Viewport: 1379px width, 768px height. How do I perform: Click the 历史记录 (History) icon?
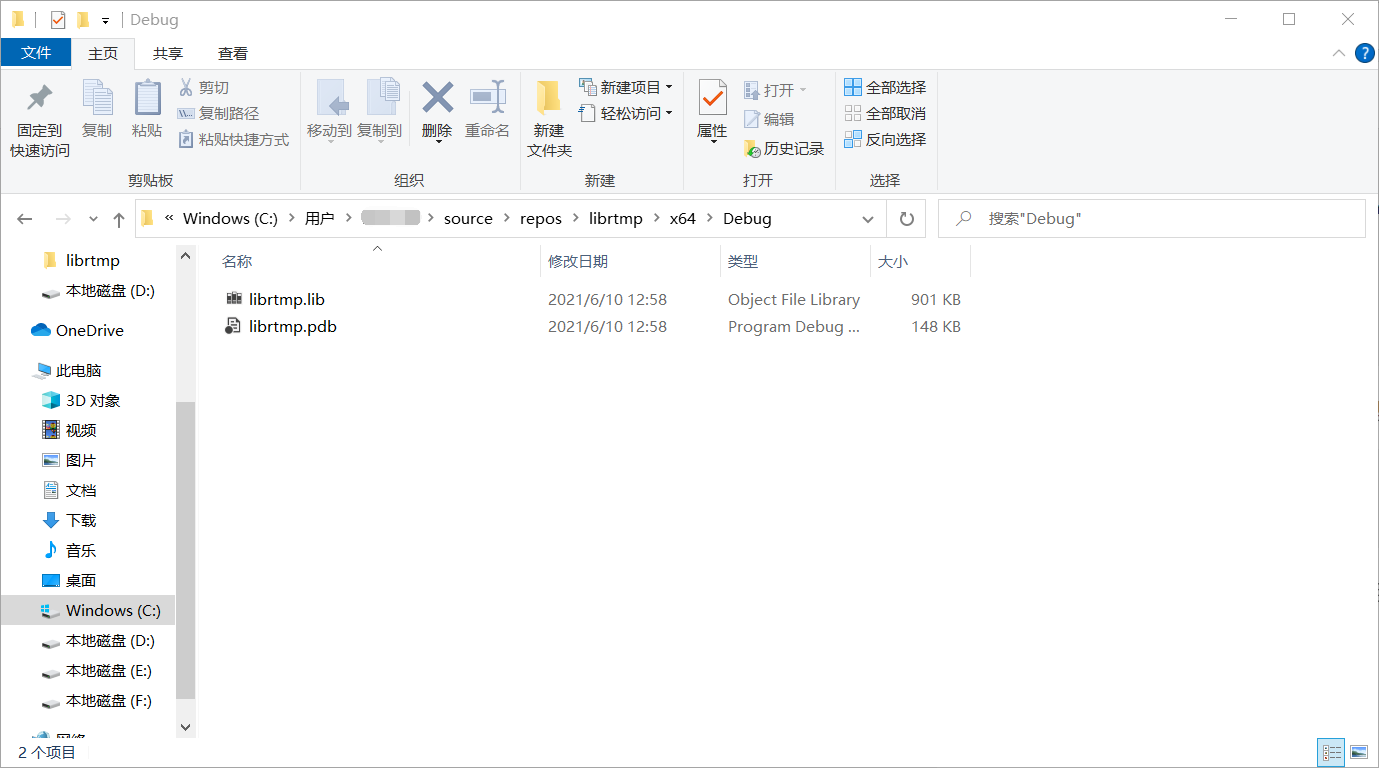click(783, 148)
